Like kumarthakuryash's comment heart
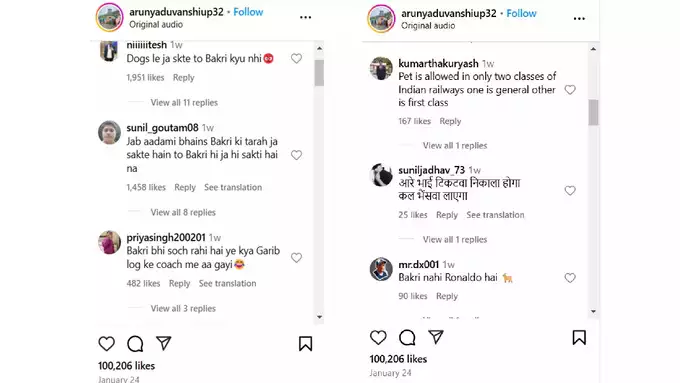Viewport: 680px width, 383px height. pos(570,90)
